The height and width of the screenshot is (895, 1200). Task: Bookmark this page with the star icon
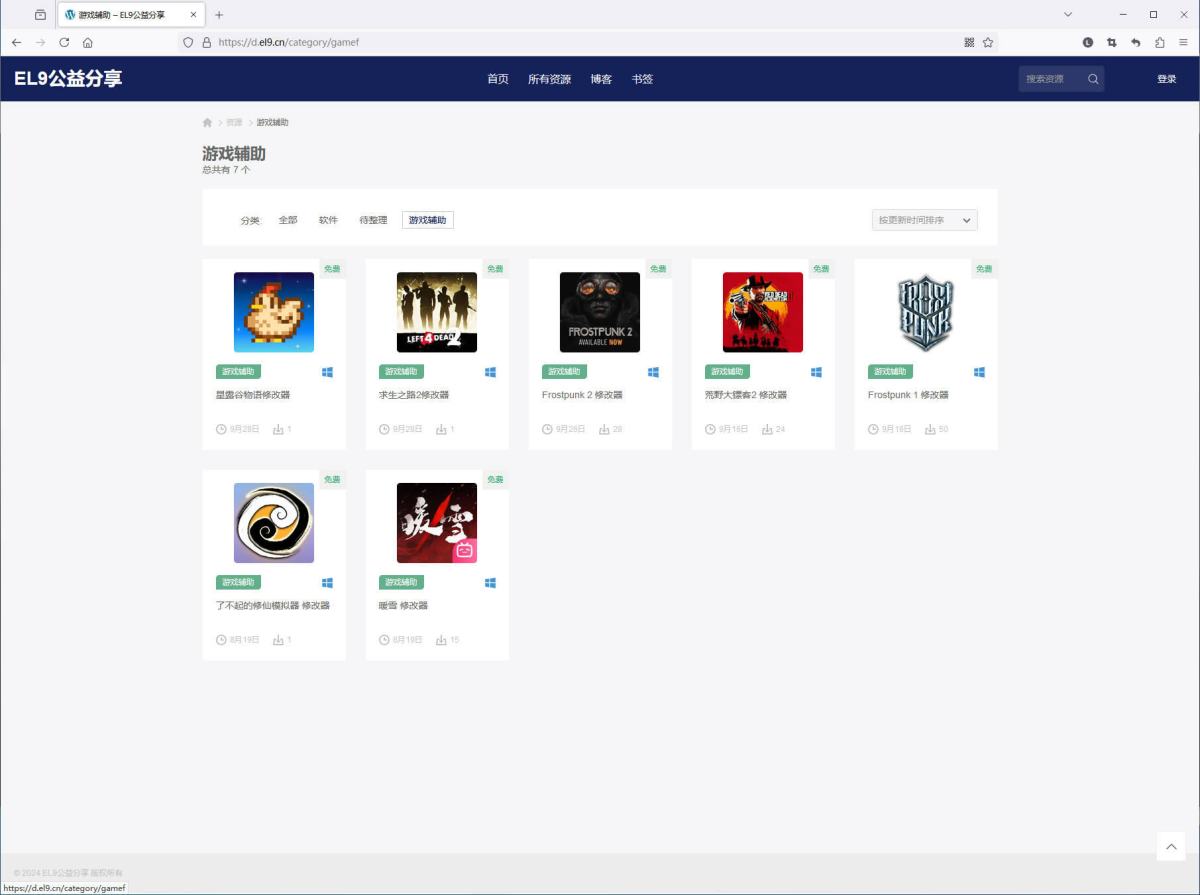point(988,43)
